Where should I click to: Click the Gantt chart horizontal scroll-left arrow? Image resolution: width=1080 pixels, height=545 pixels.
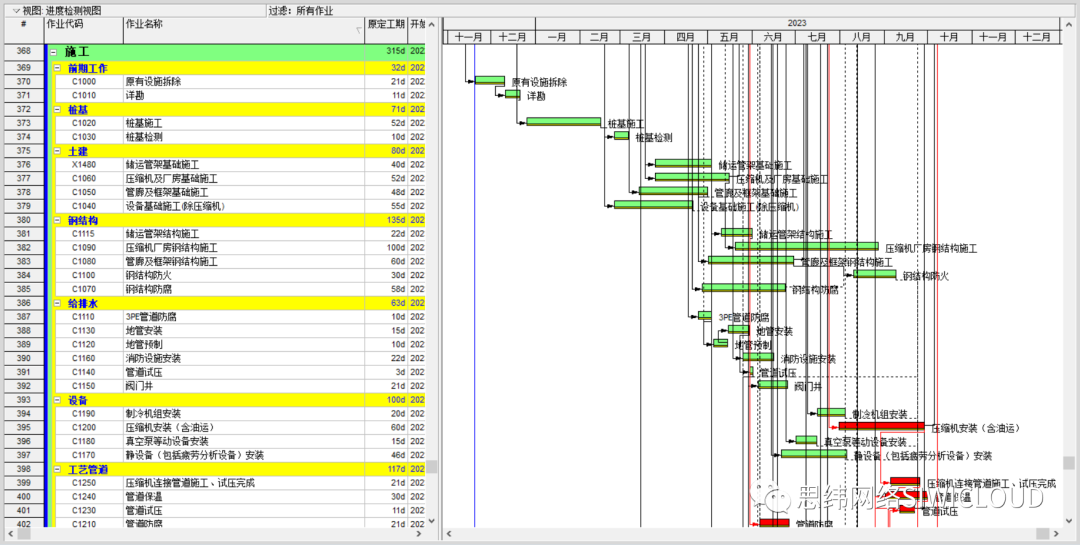(448, 534)
